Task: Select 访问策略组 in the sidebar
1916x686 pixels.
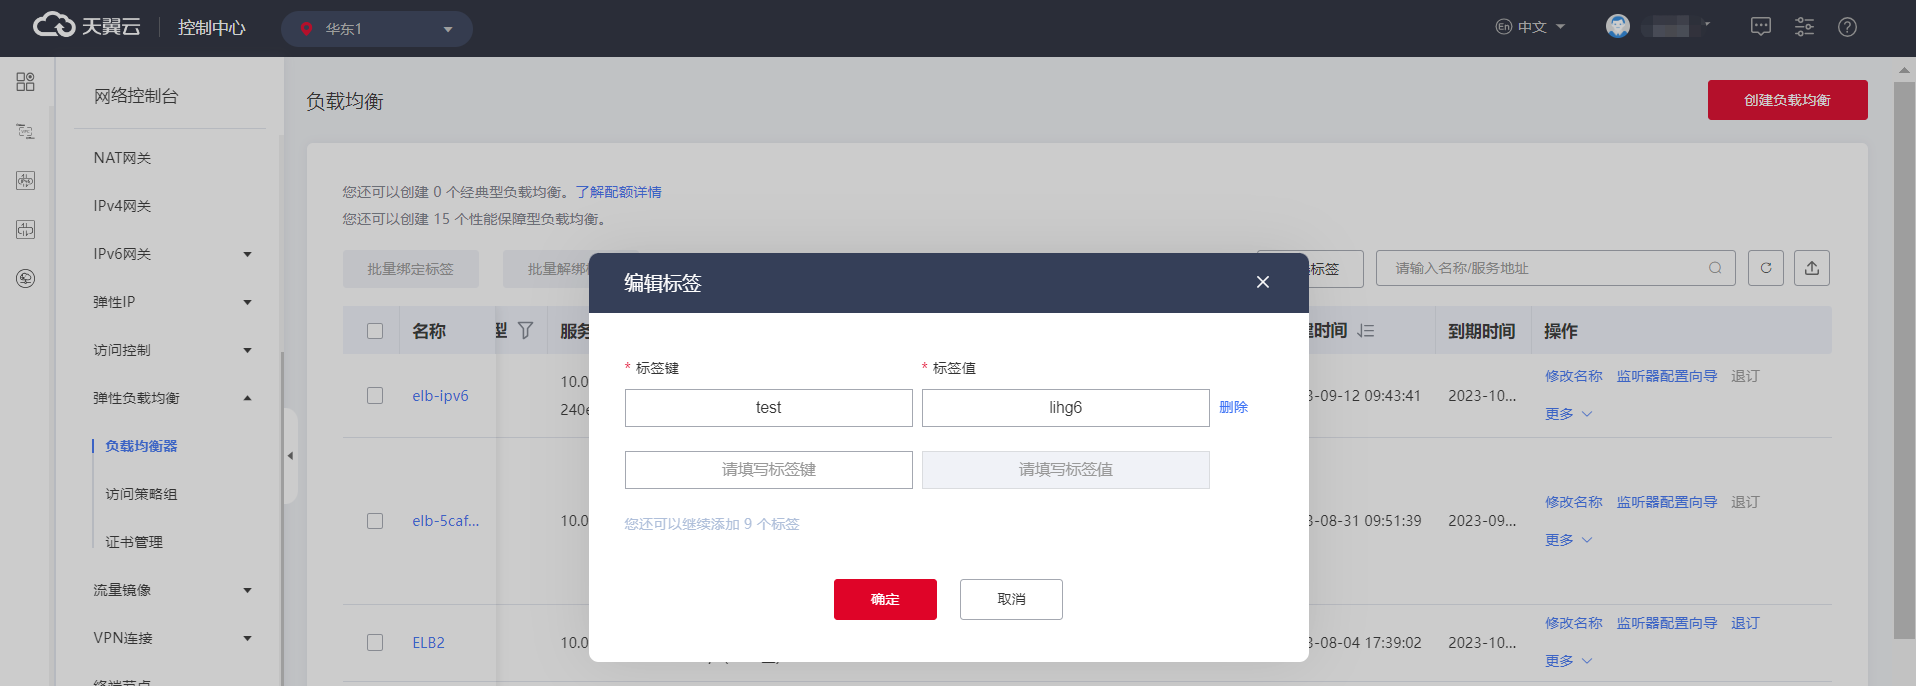Action: click(x=141, y=494)
